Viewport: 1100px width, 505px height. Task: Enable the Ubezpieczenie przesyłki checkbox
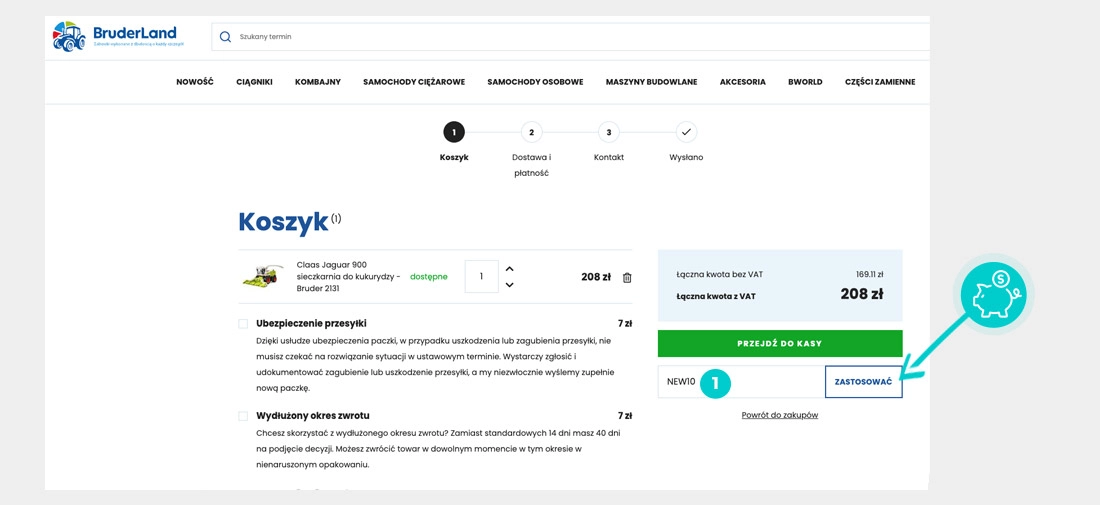tap(243, 324)
